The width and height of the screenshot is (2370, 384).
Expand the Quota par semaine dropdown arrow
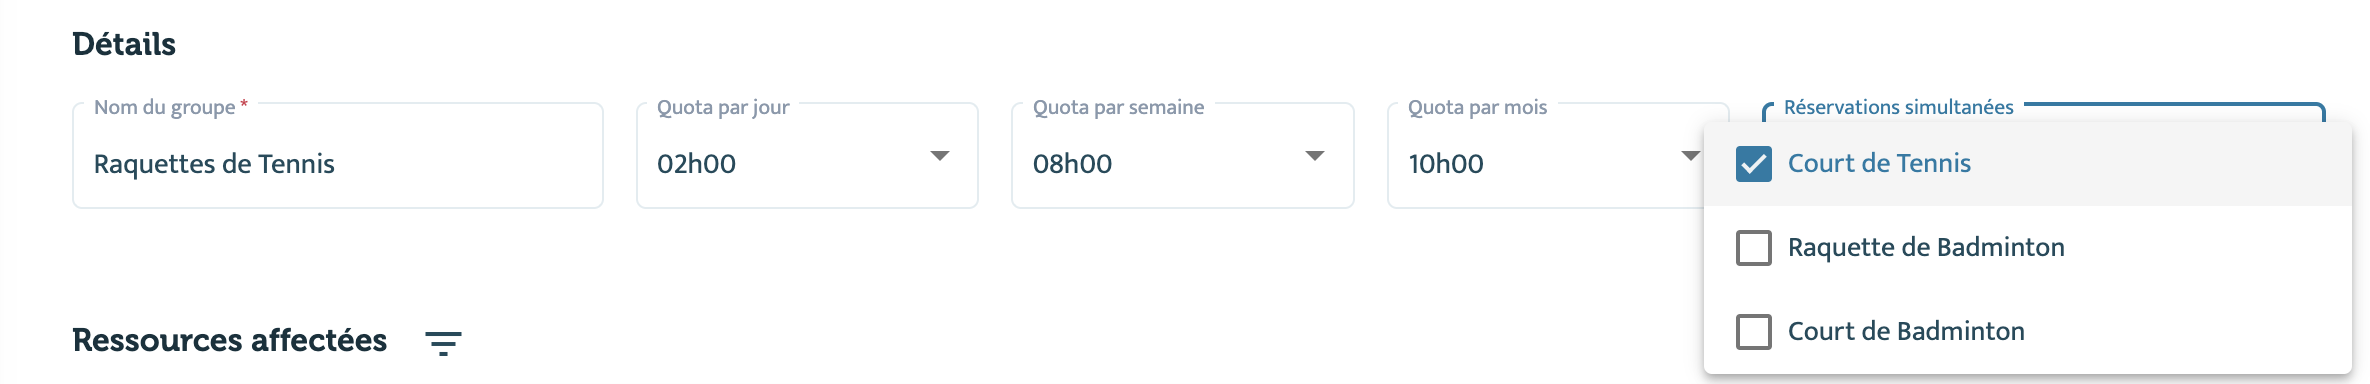(1315, 156)
